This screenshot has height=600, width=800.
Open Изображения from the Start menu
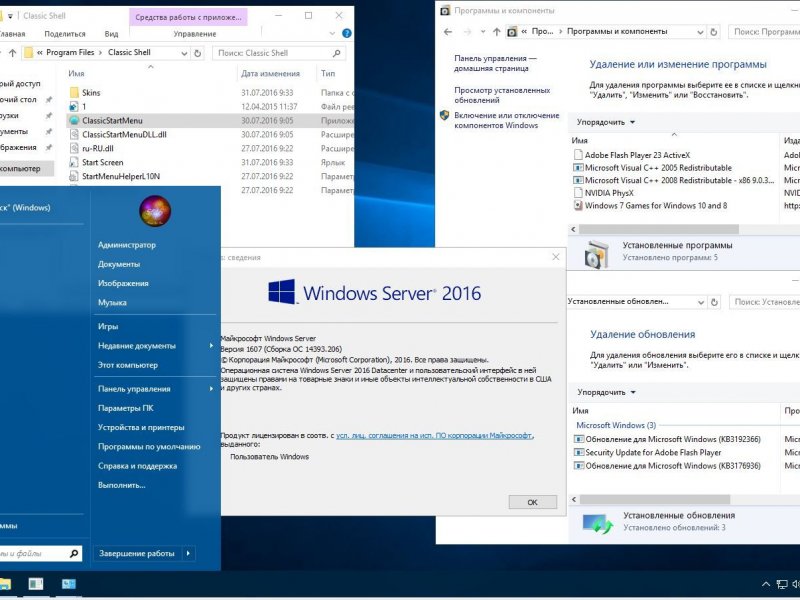(x=123, y=283)
